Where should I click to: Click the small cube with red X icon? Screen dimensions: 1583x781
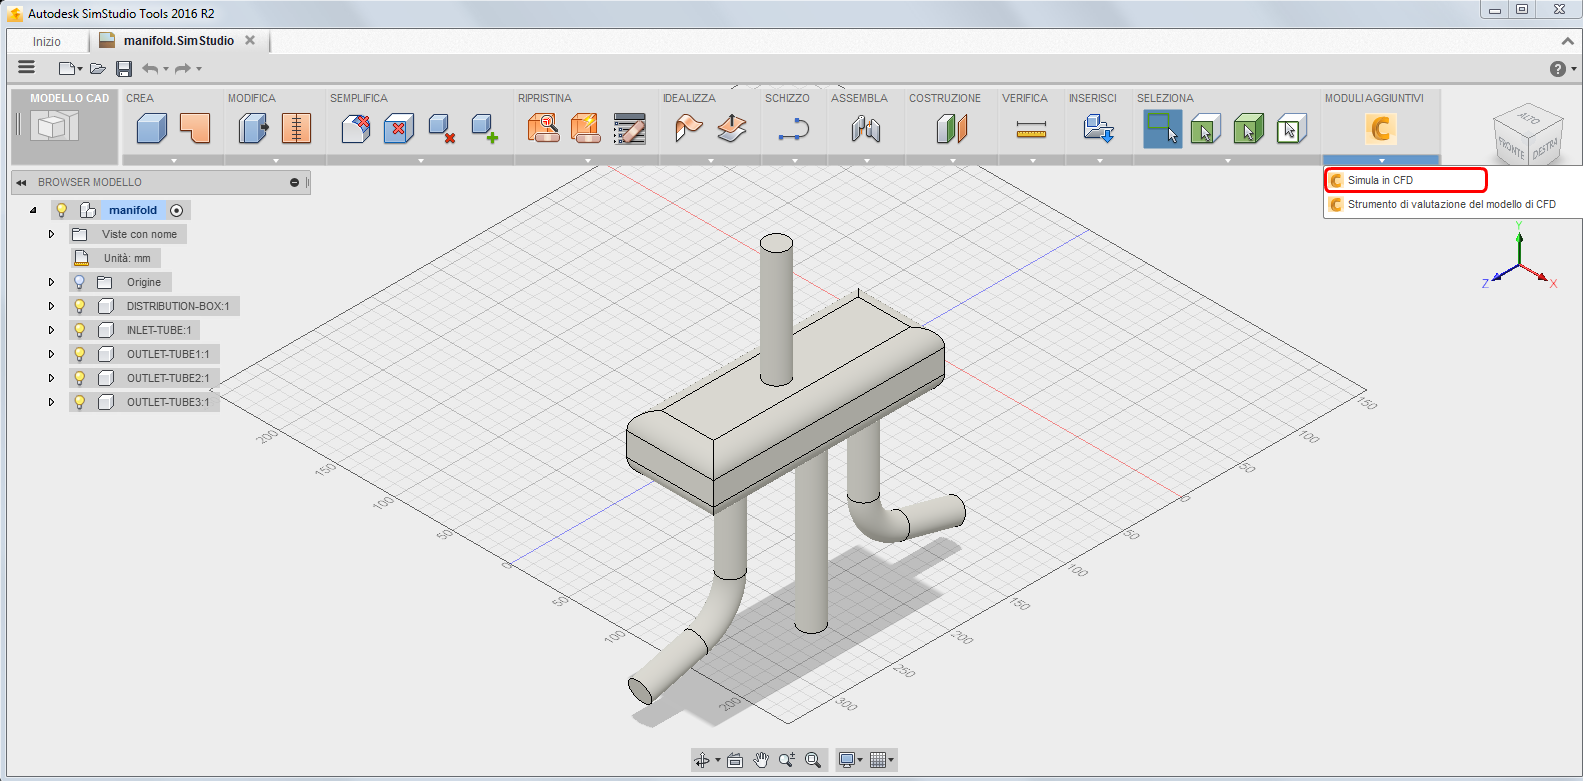[442, 129]
